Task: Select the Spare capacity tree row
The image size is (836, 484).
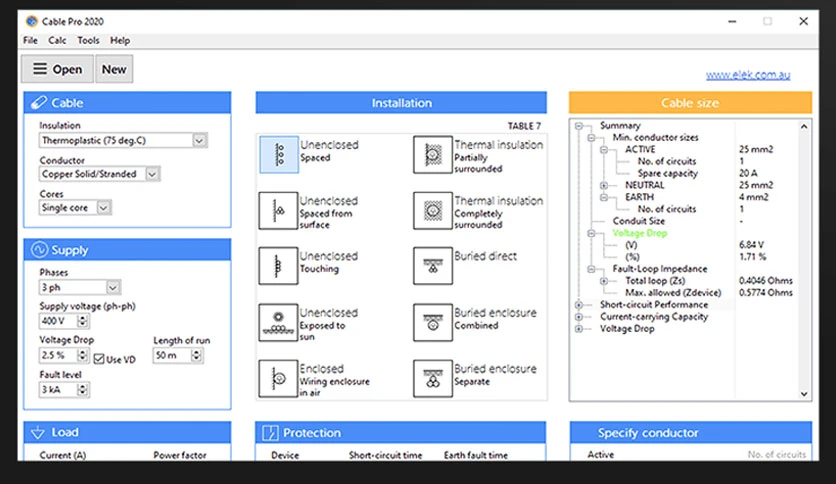Action: tap(668, 173)
